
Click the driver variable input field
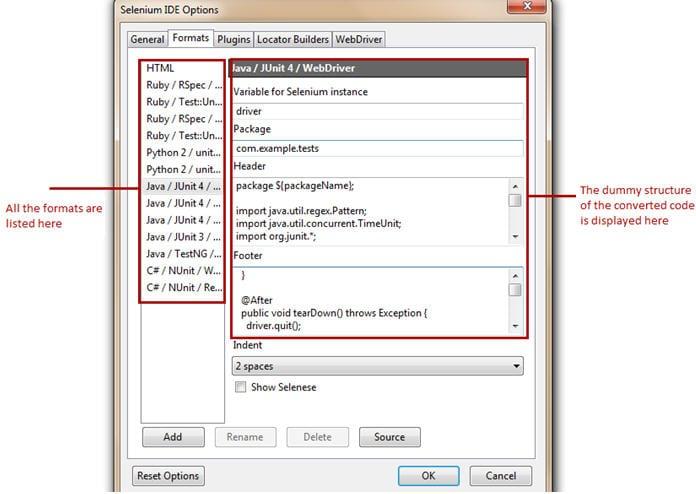pos(378,111)
